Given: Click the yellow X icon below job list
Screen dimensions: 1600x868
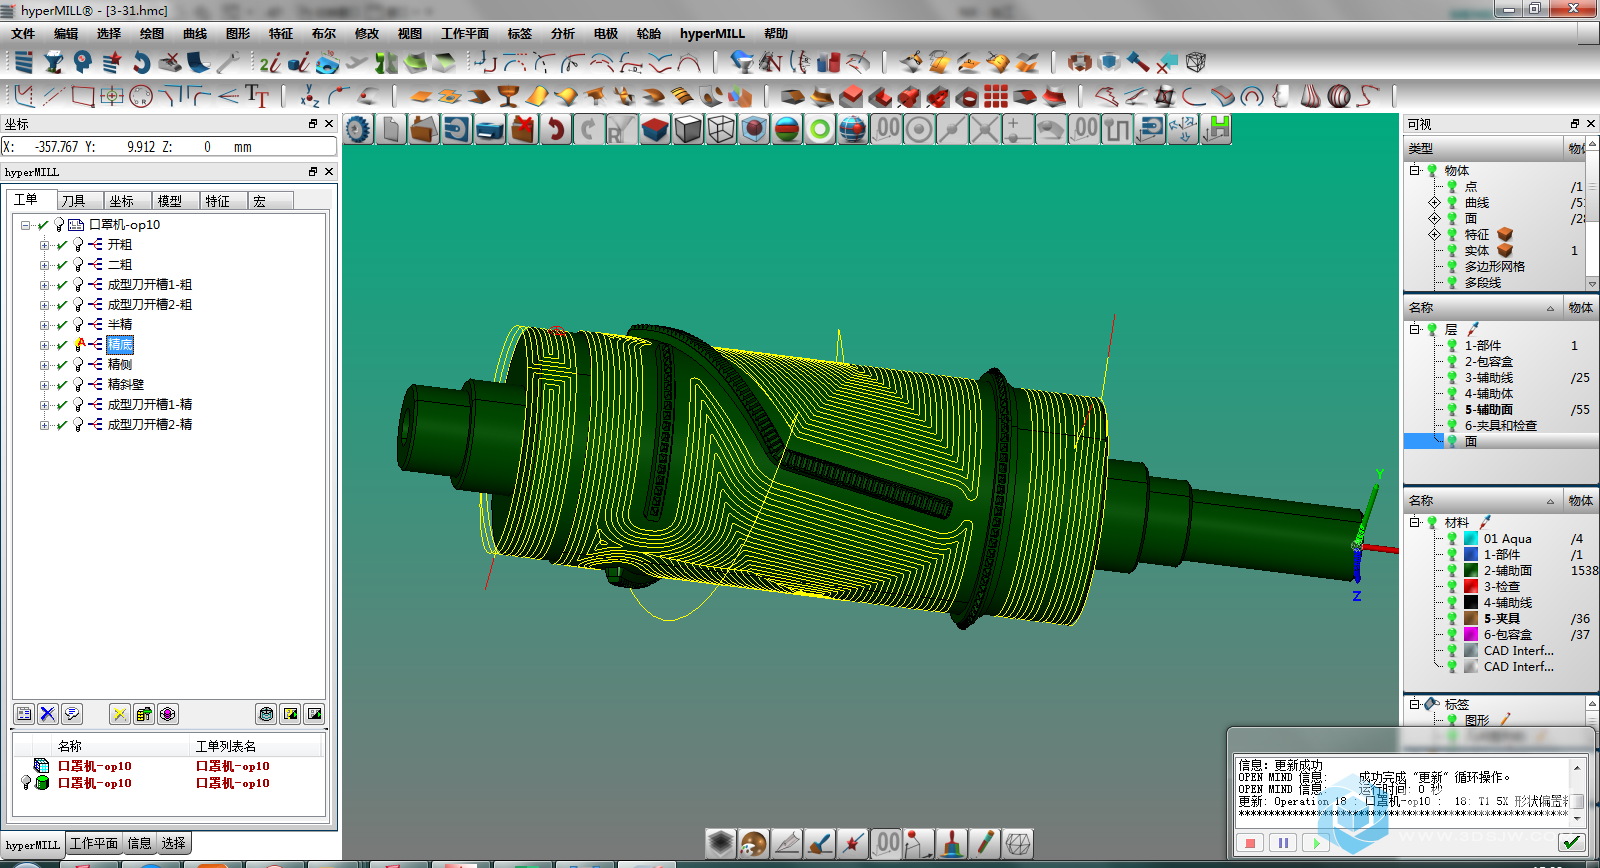Looking at the screenshot, I should pos(120,714).
